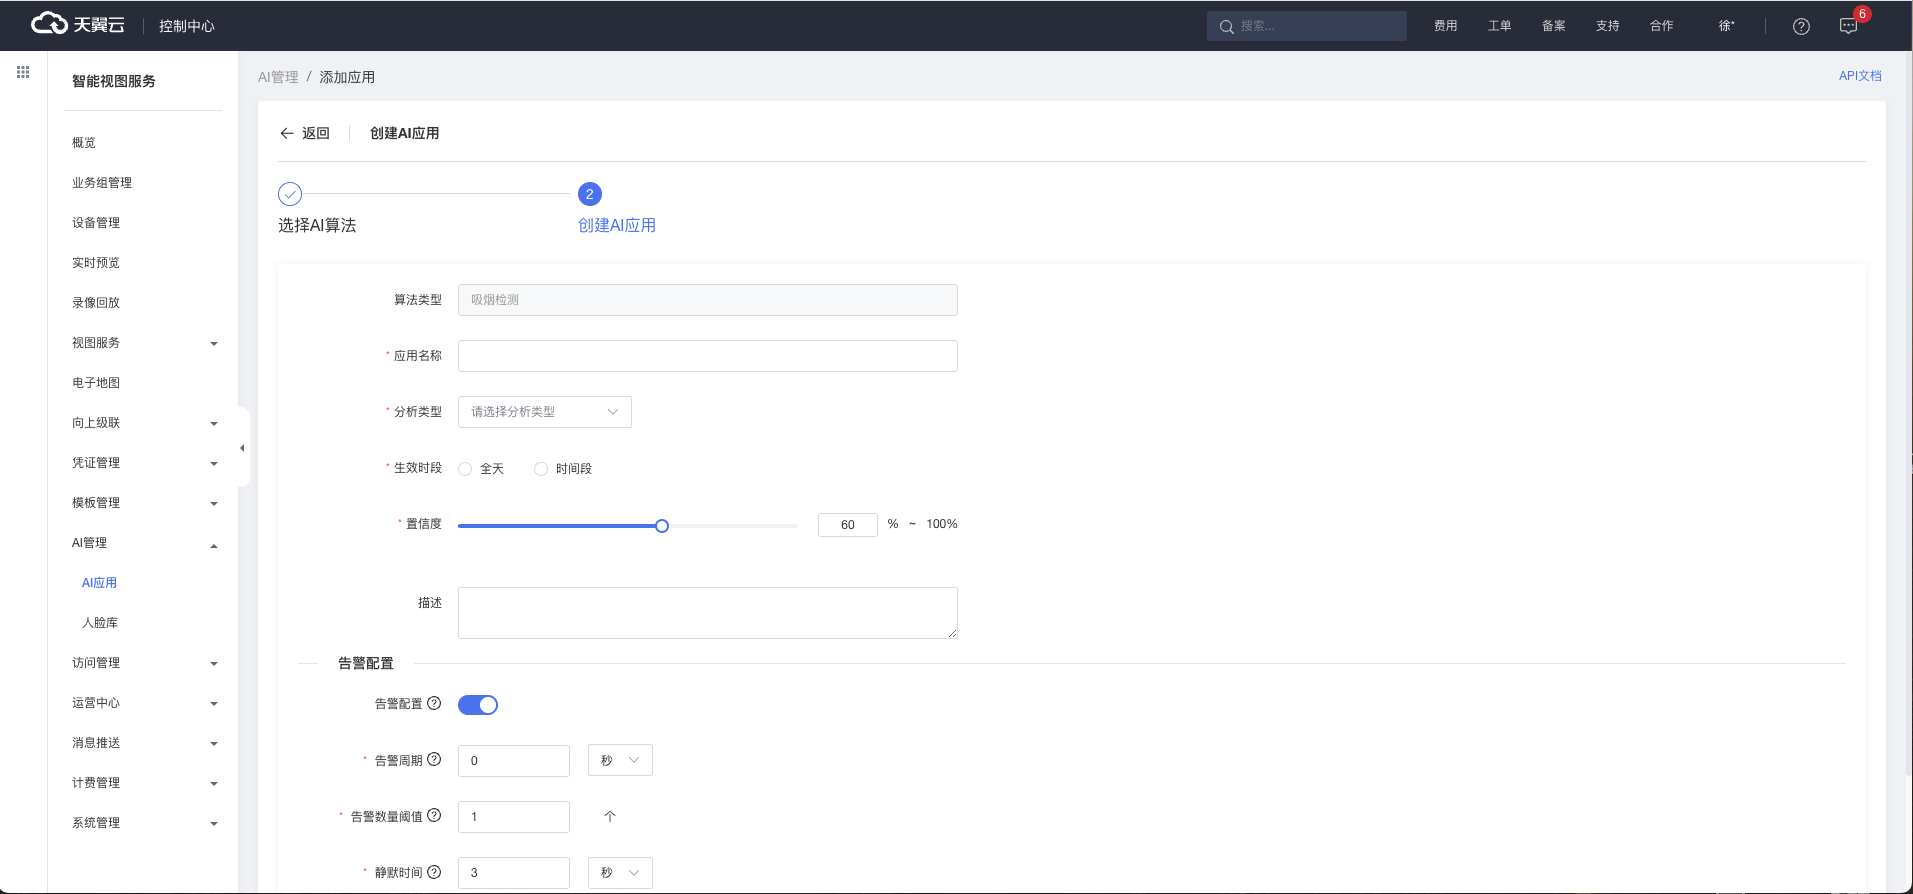Open the messages notification icon
This screenshot has width=1913, height=894.
[x=1848, y=26]
